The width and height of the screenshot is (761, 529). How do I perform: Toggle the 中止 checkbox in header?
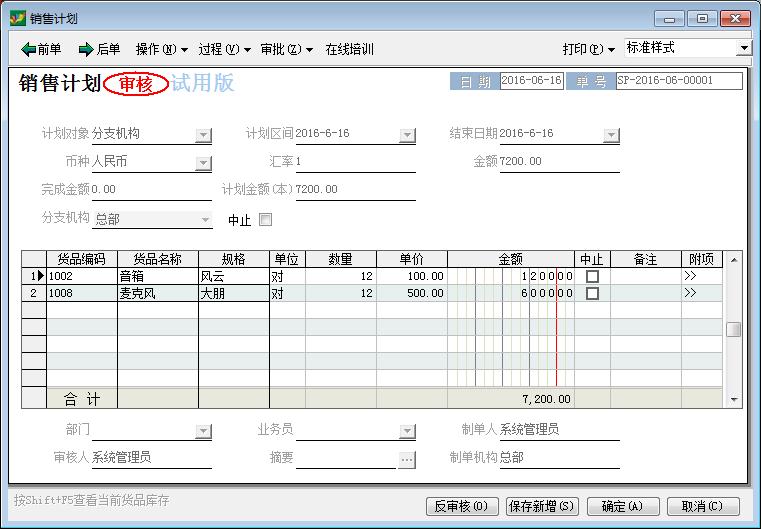coord(265,219)
